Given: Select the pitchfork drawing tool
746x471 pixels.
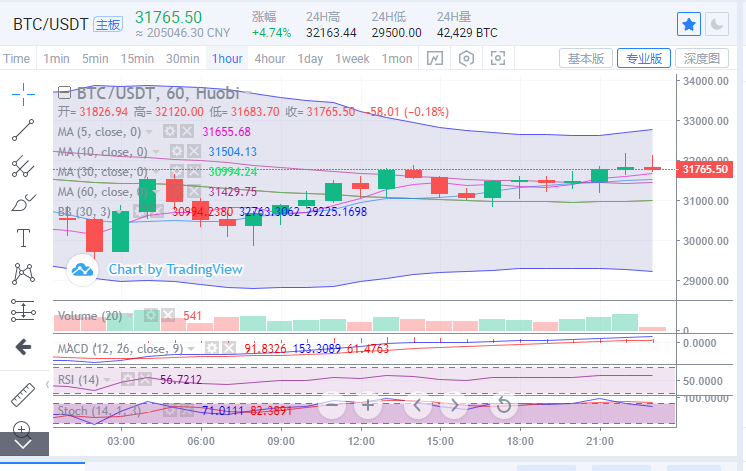Looking at the screenshot, I should click(x=23, y=167).
